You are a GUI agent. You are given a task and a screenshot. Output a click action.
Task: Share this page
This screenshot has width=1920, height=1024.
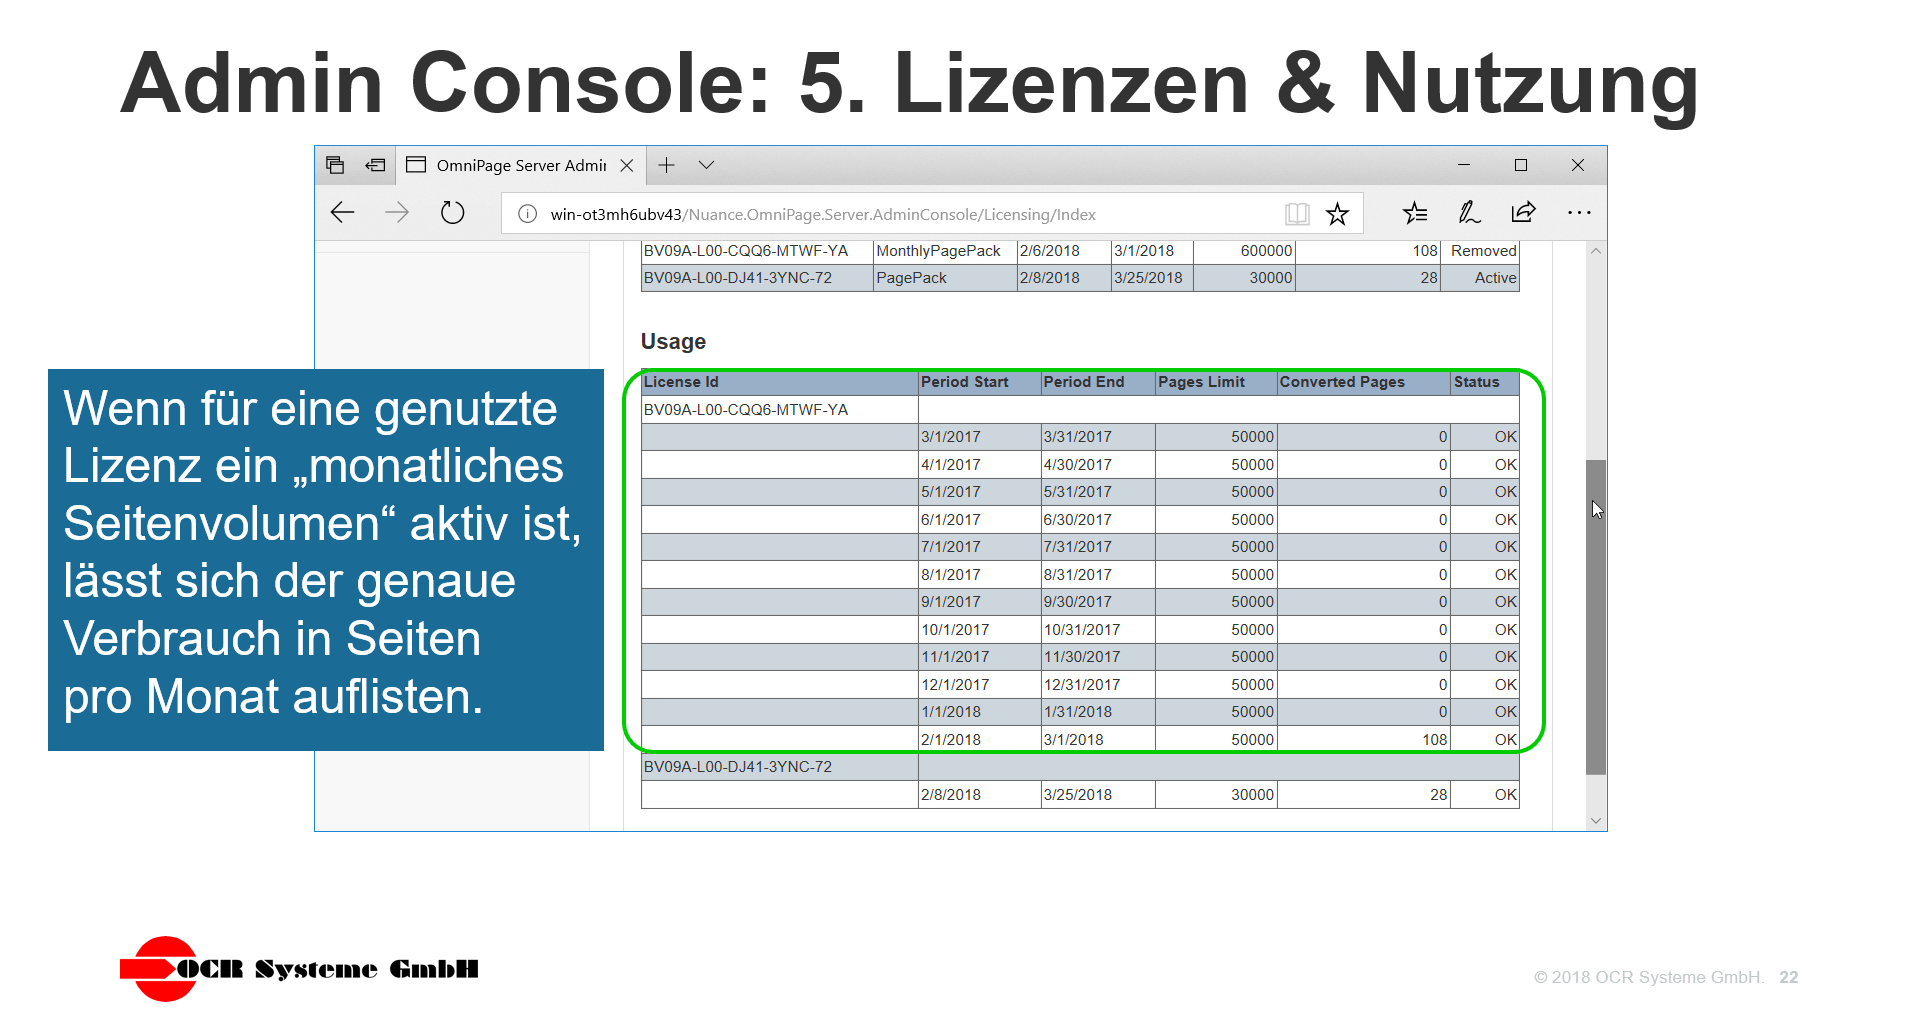1522,212
